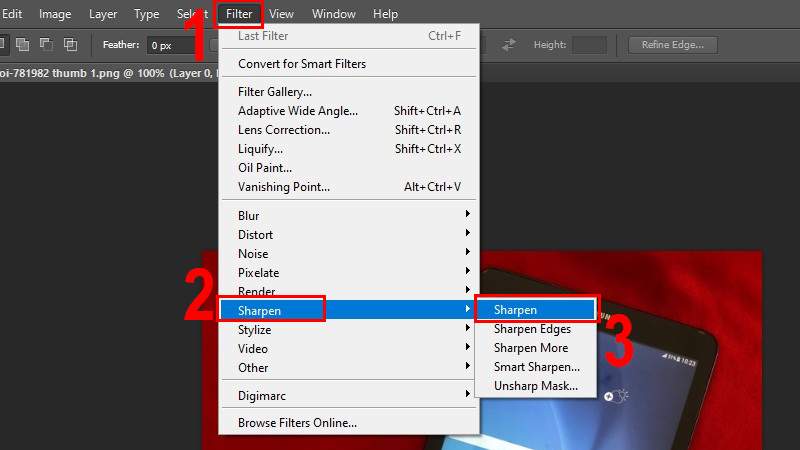800x450 pixels.
Task: Swap width and height arrows icon
Action: pyautogui.click(x=509, y=45)
